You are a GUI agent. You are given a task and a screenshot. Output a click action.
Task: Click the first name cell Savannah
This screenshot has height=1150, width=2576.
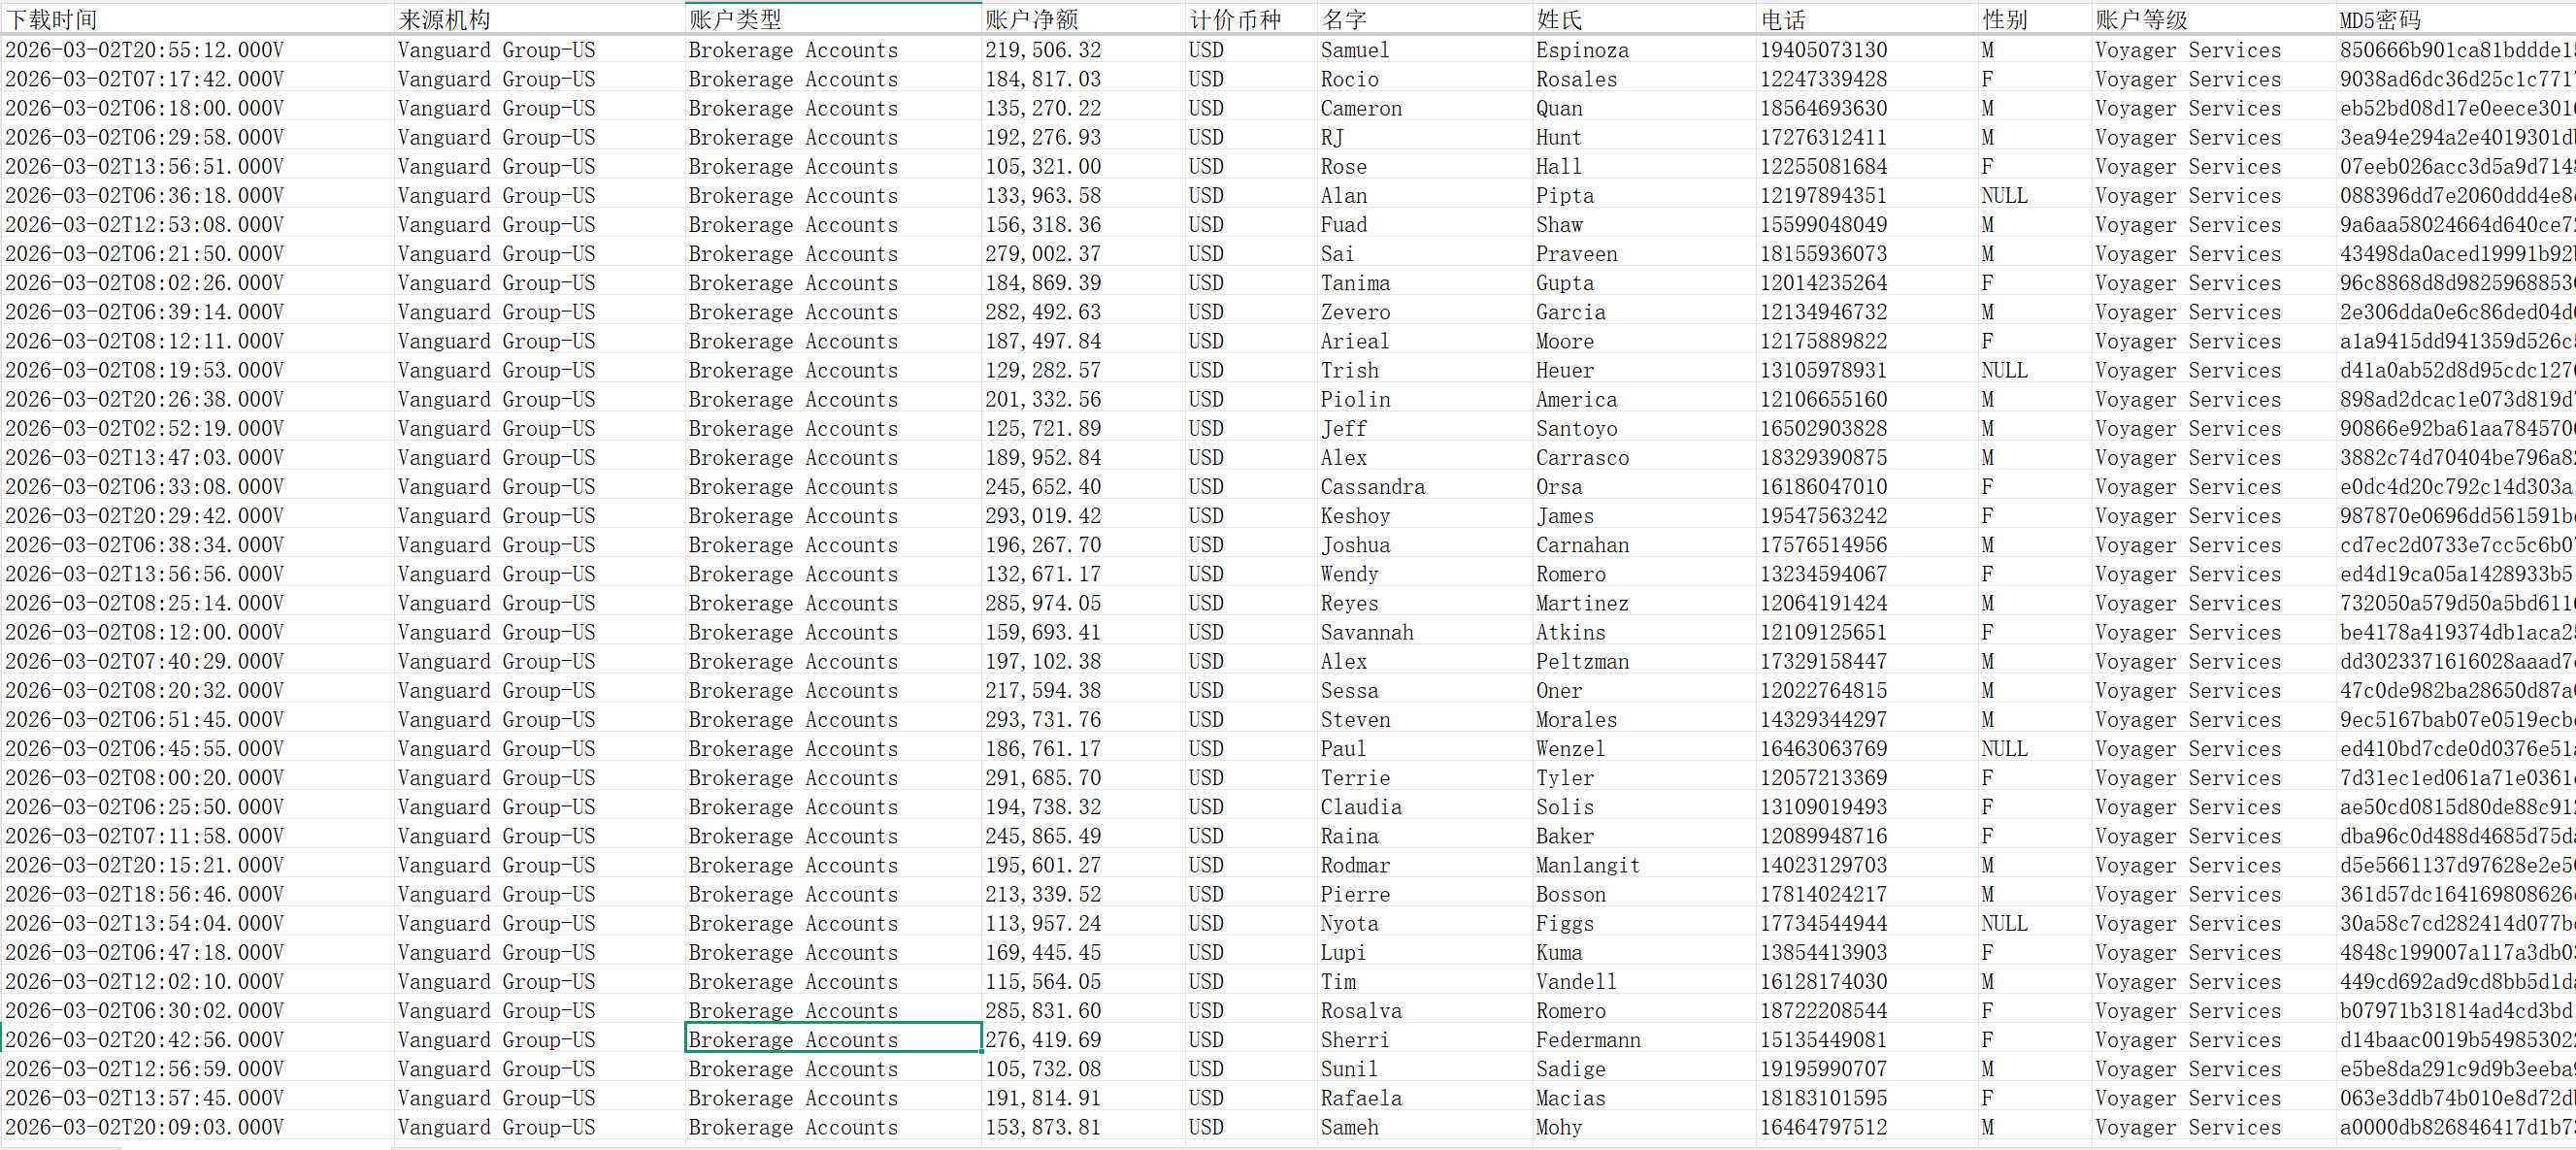(1425, 632)
